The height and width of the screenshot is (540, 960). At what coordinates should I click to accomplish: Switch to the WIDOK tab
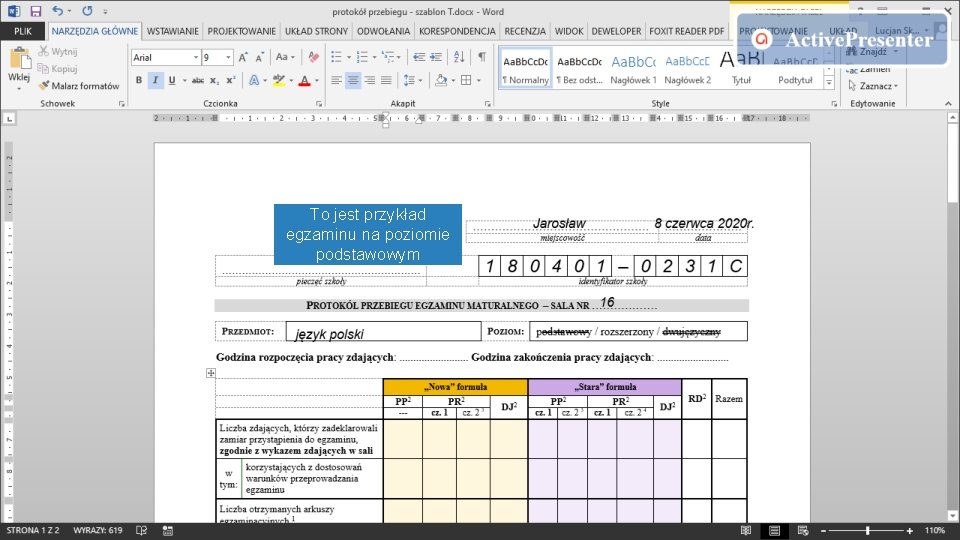569,31
